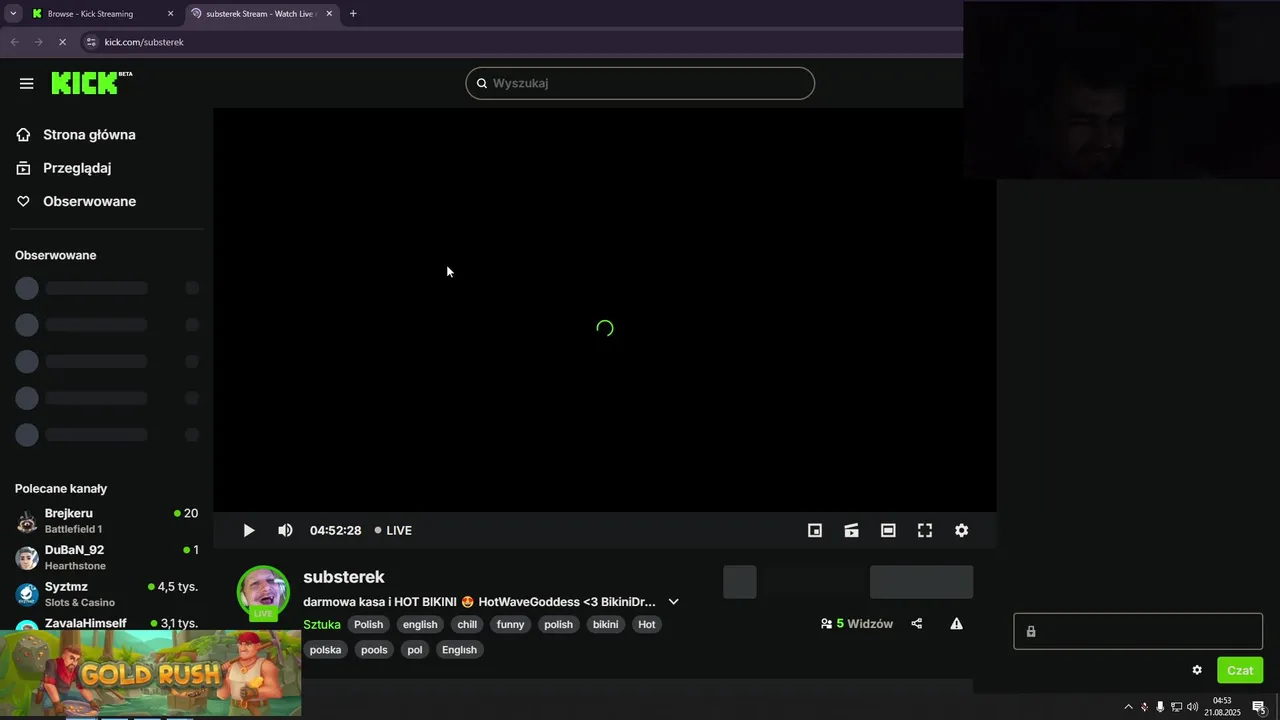Go to Strona główna

coord(89,135)
